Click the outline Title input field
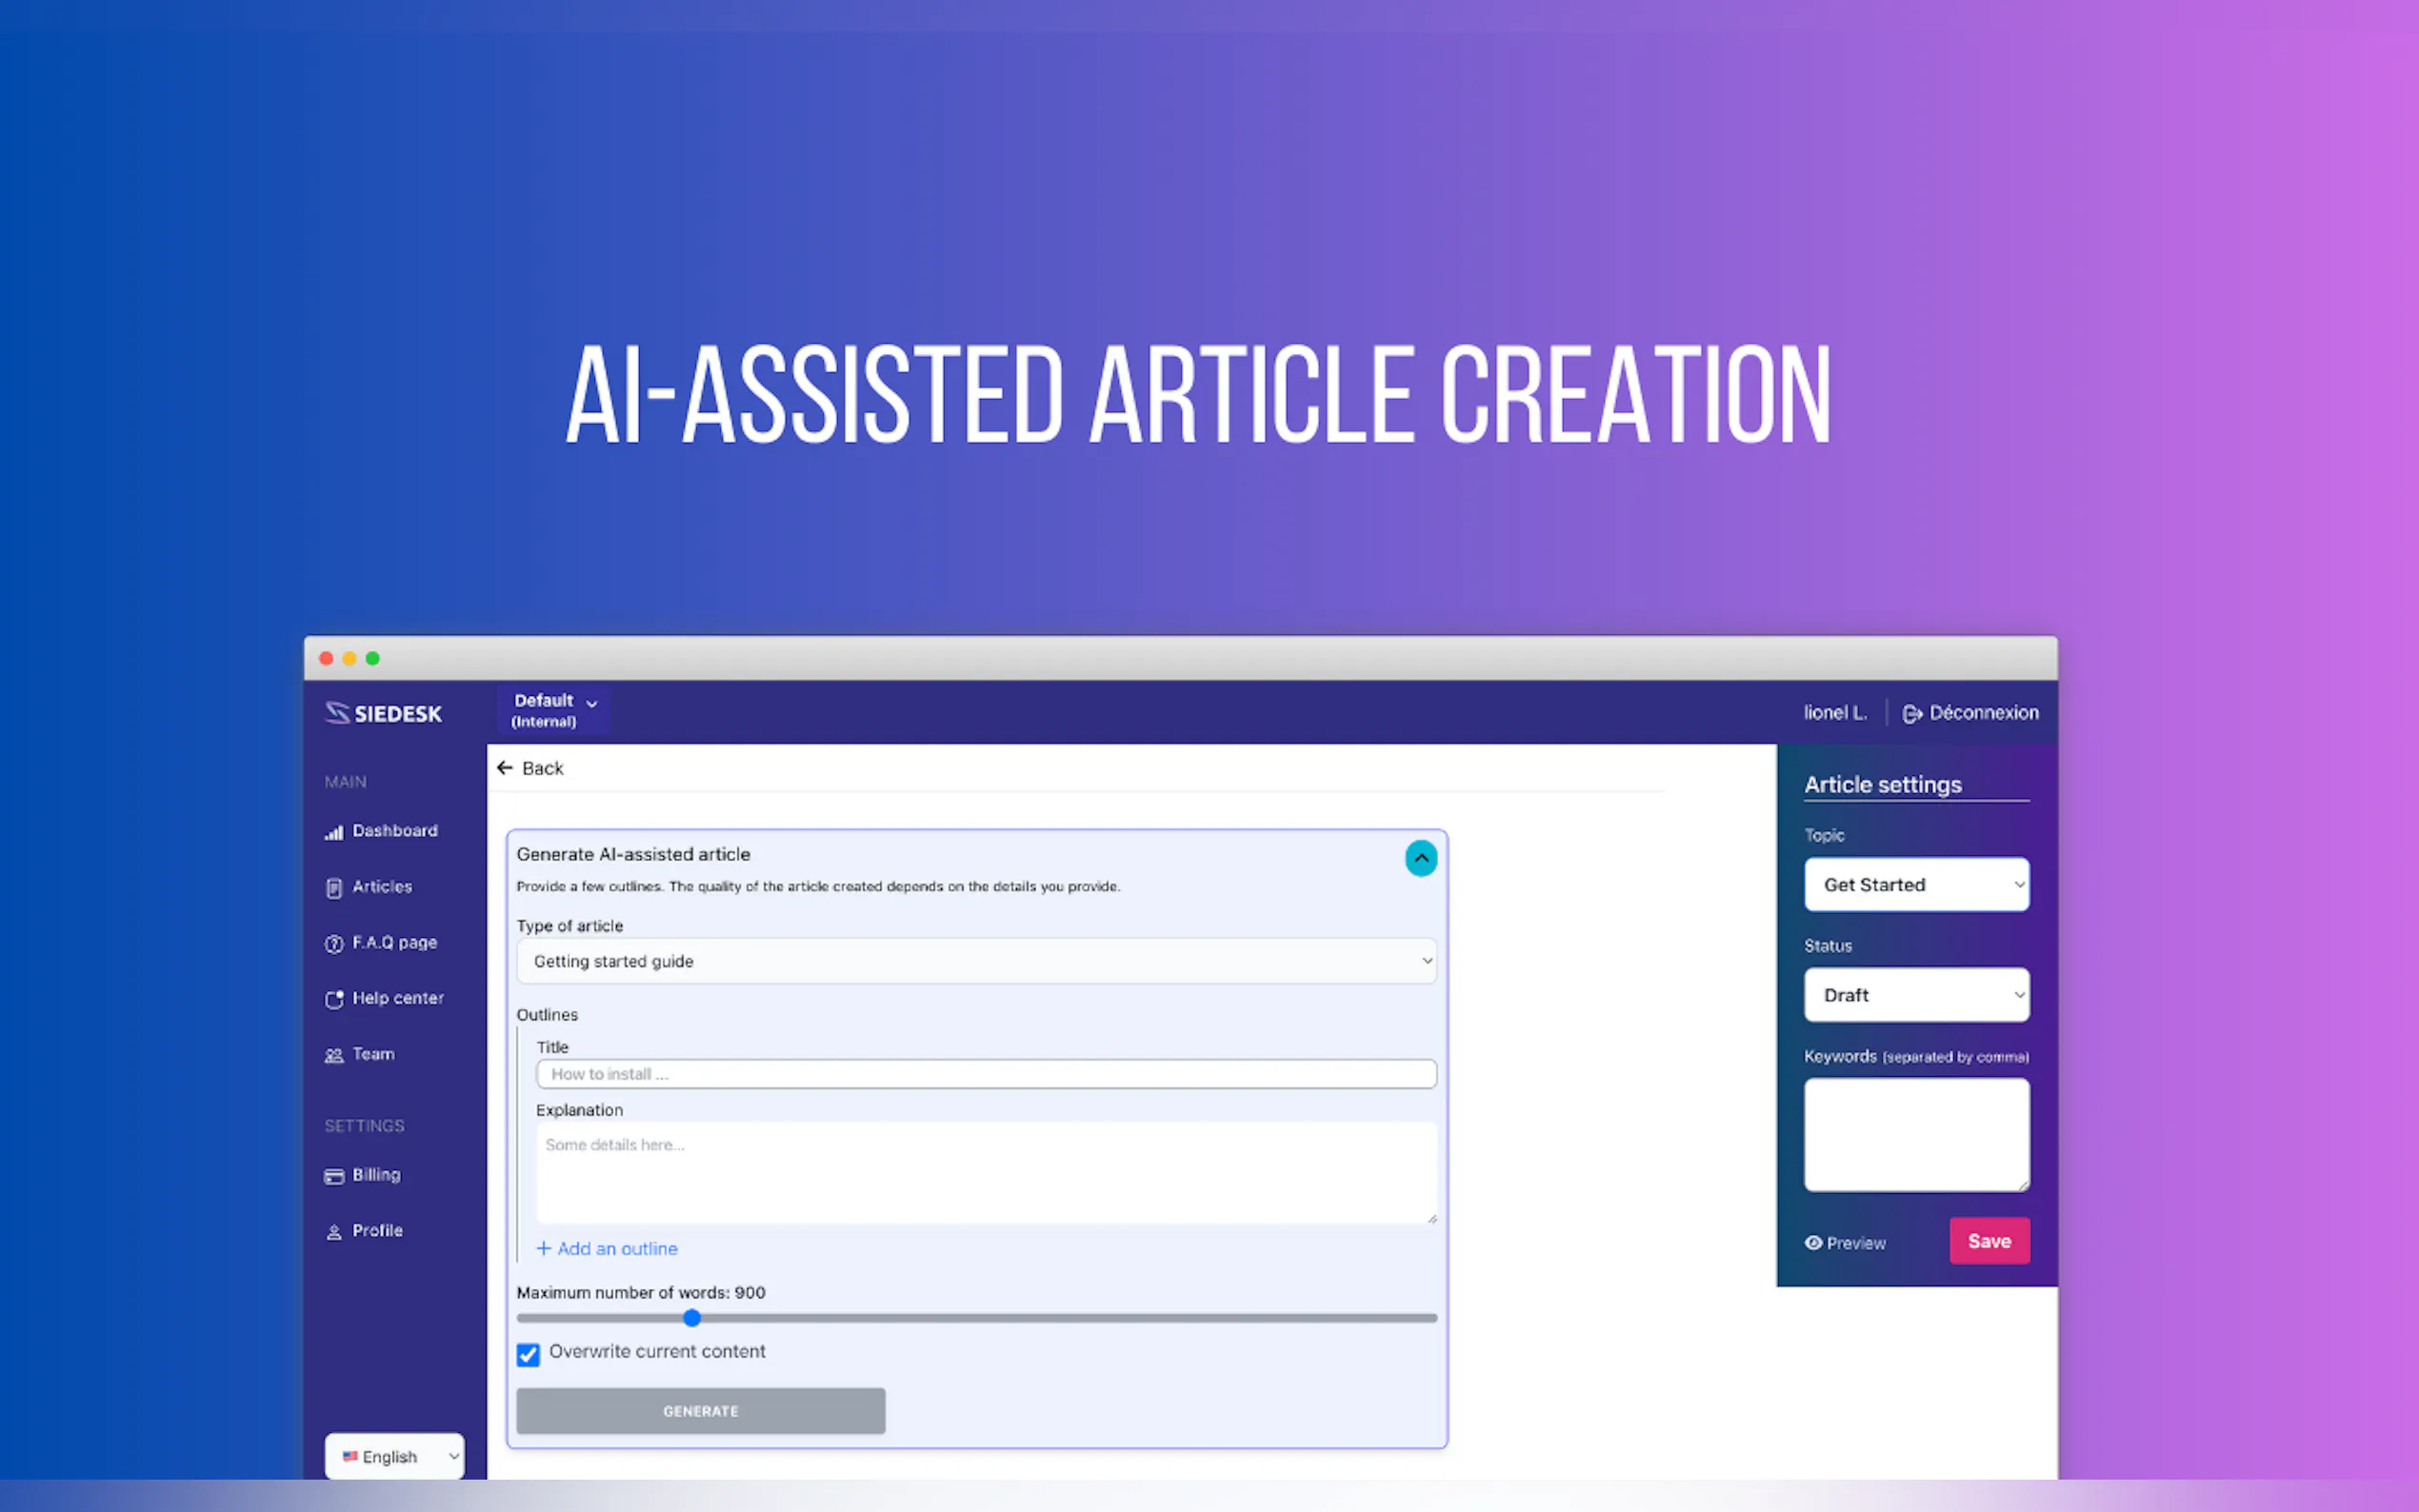 986,1074
